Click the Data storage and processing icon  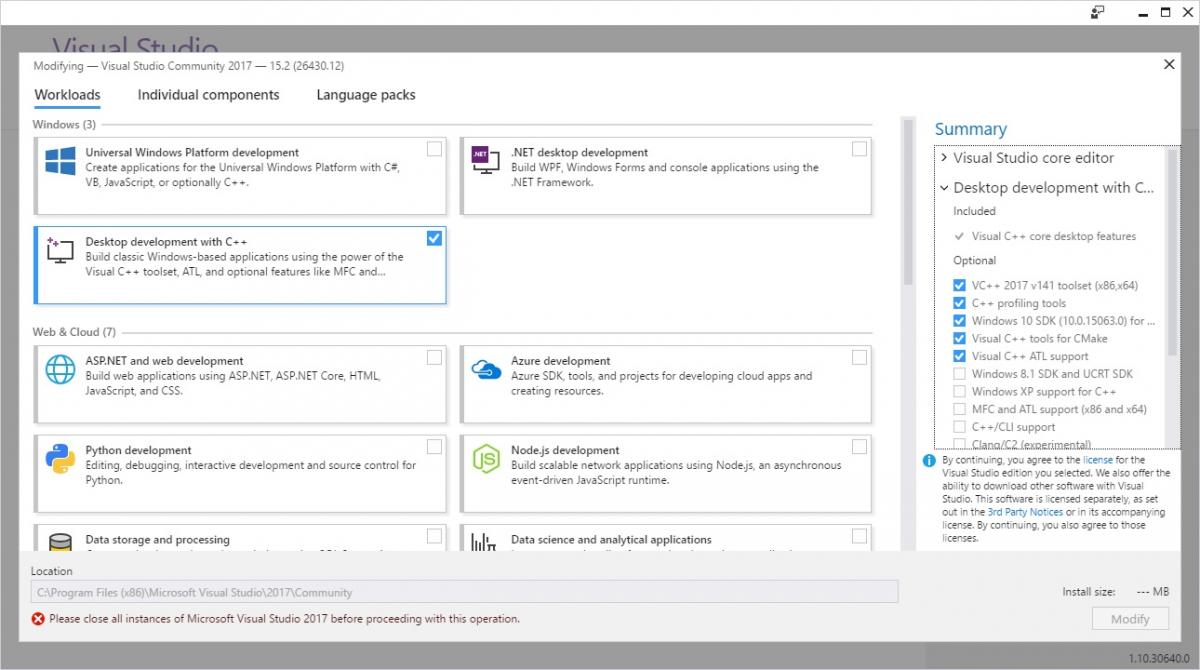60,541
